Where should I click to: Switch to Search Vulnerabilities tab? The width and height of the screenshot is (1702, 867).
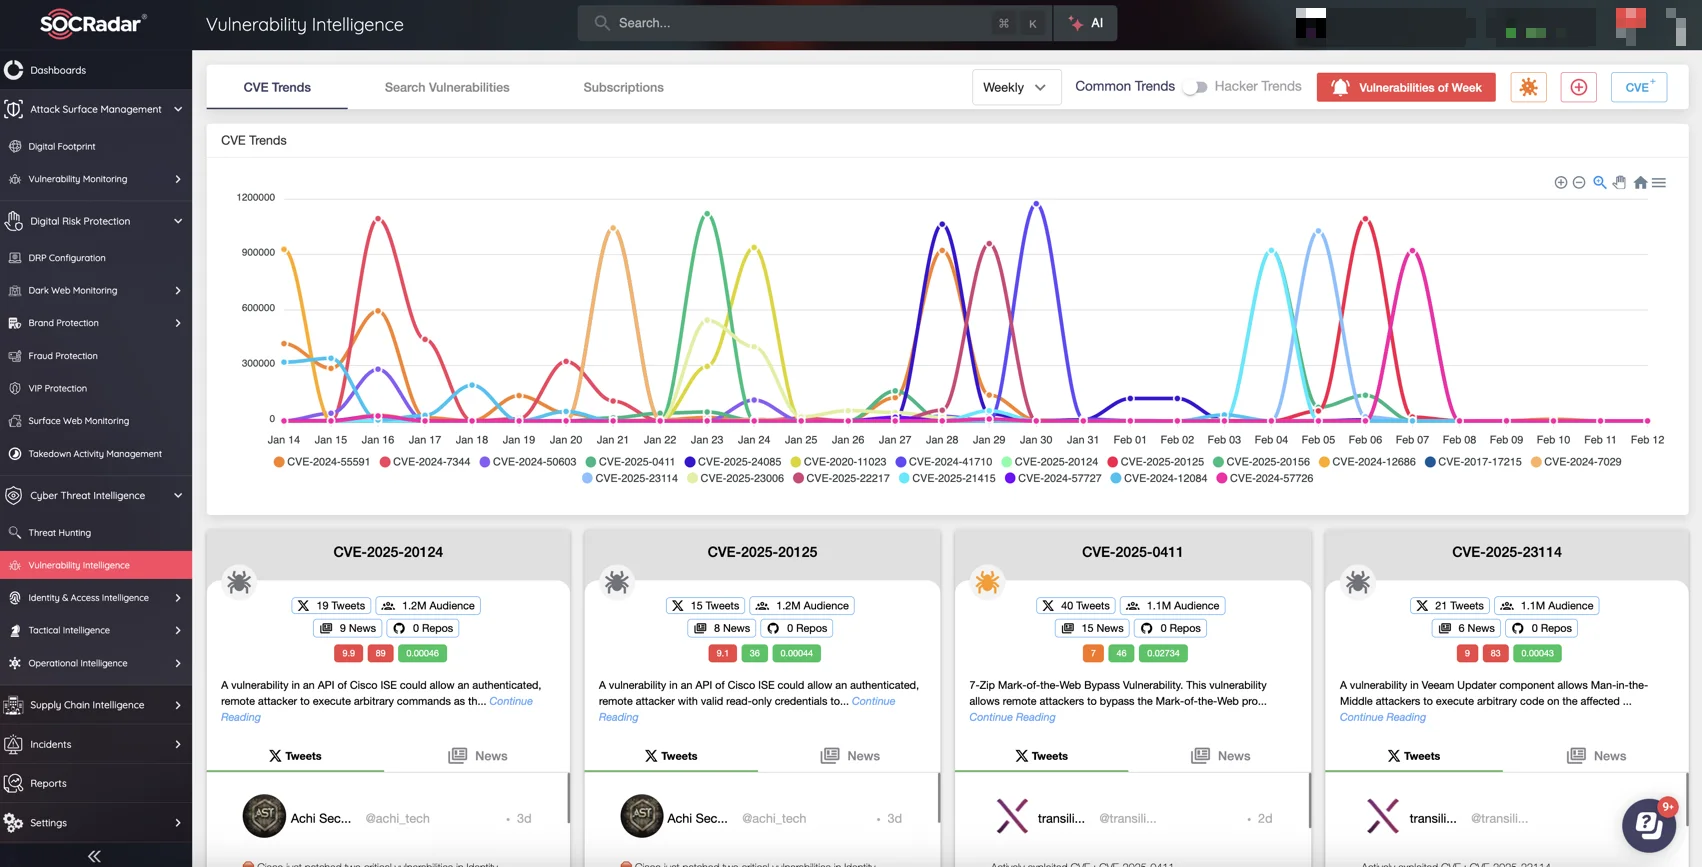447,87
